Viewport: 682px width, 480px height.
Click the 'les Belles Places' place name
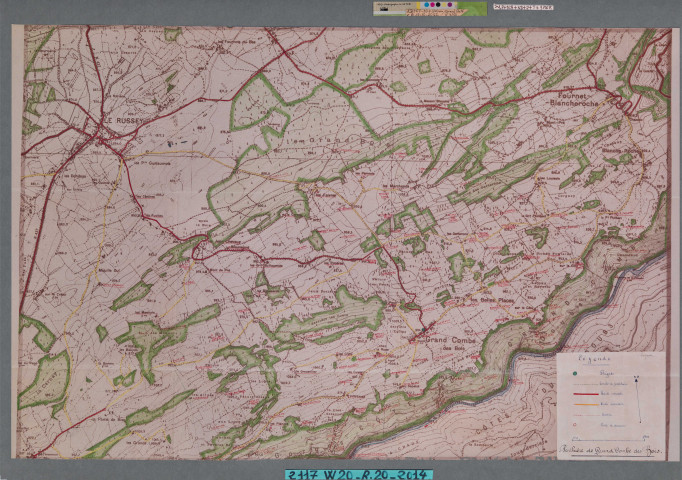[x=492, y=300]
